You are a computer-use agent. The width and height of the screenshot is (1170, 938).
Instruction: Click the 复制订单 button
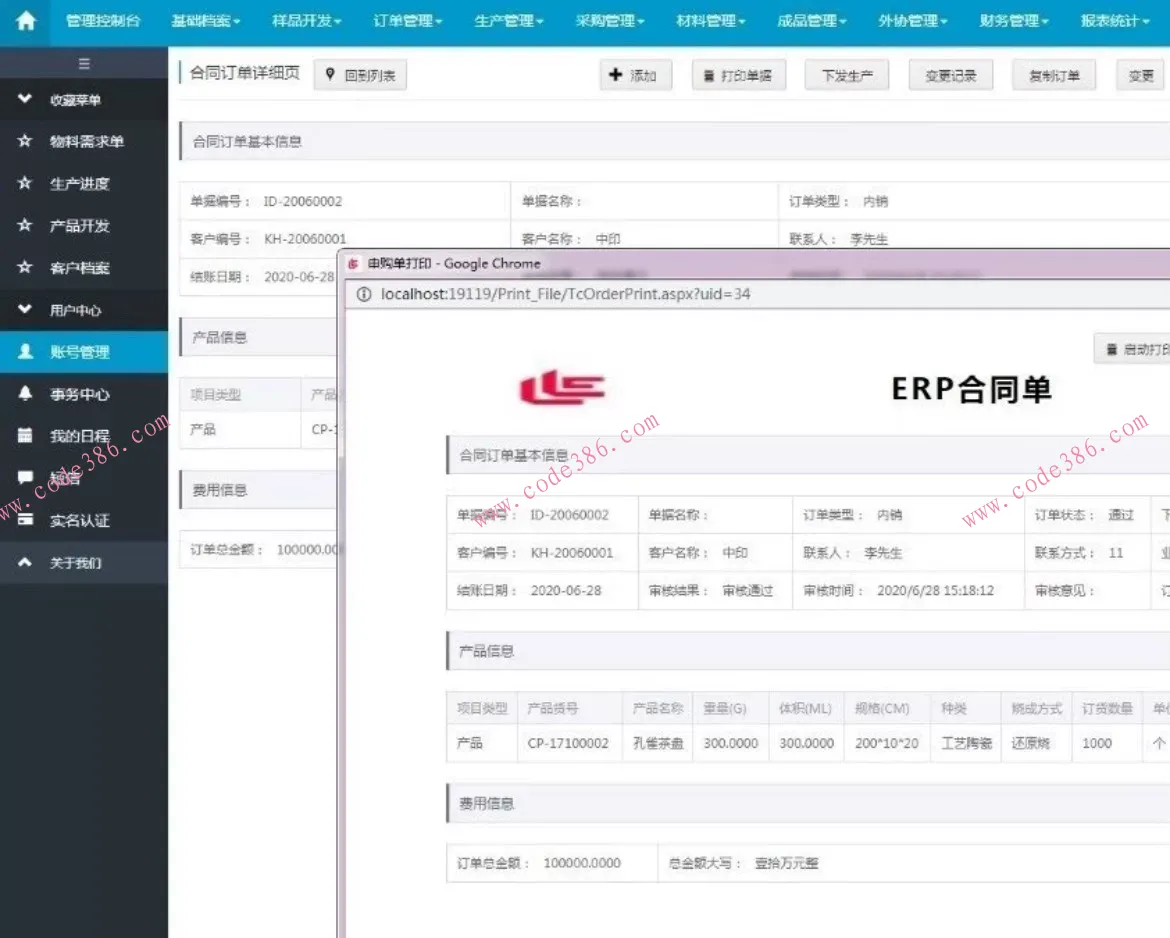pyautogui.click(x=1053, y=75)
